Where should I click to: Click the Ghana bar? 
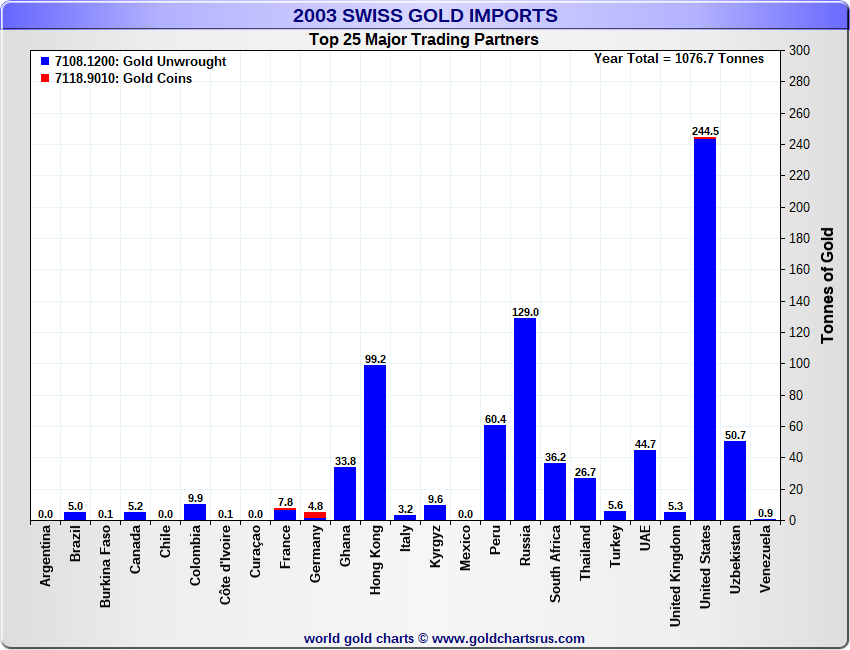[345, 494]
